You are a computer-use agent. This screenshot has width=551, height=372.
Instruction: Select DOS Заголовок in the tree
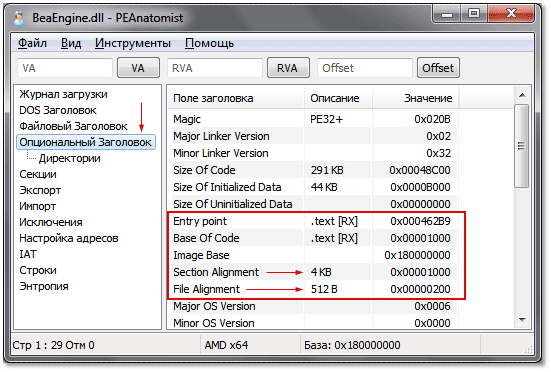coord(58,110)
